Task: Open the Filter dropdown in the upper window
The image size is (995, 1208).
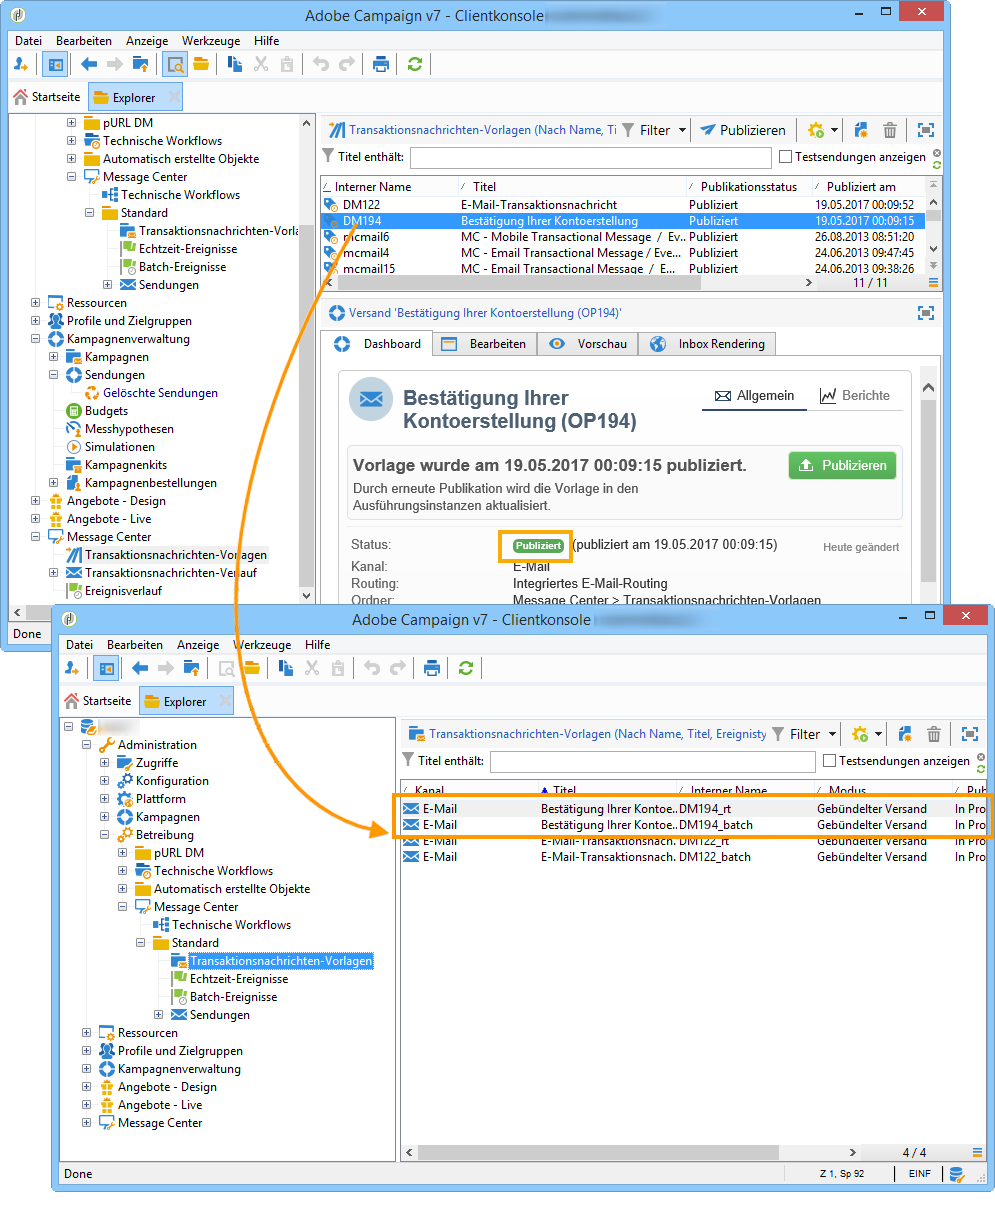Action: click(655, 130)
